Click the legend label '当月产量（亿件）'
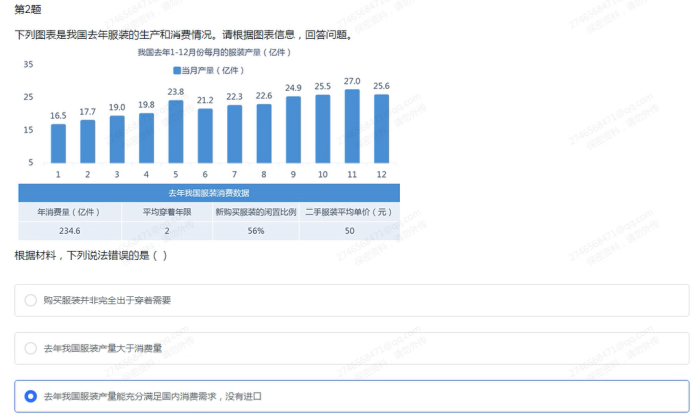Image resolution: width=692 pixels, height=416 pixels. click(214, 70)
